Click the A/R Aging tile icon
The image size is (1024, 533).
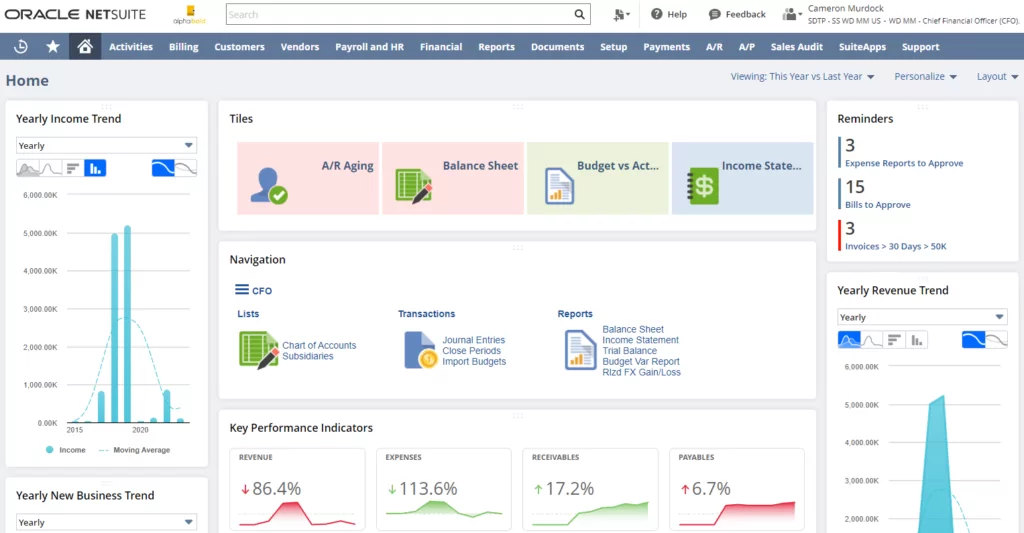click(x=269, y=186)
